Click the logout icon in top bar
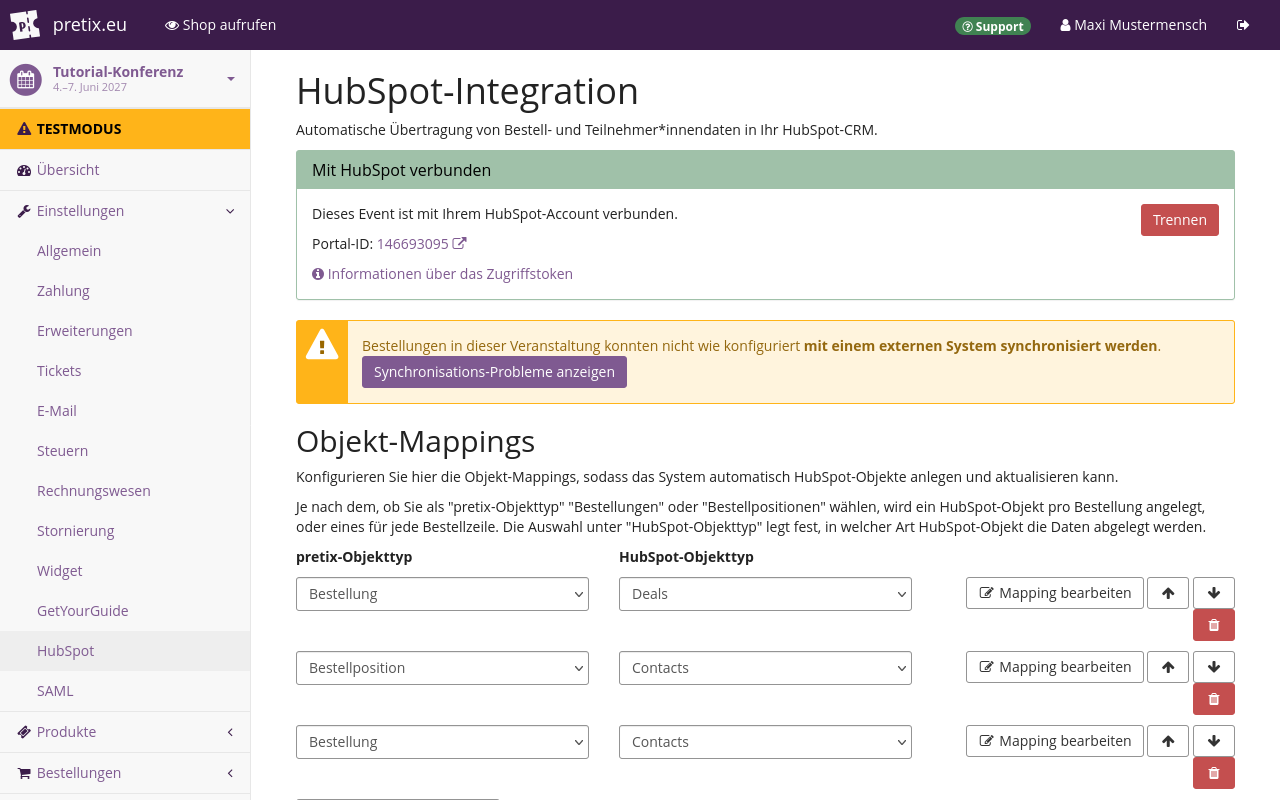Viewport: 1280px width, 800px height. 1243,25
